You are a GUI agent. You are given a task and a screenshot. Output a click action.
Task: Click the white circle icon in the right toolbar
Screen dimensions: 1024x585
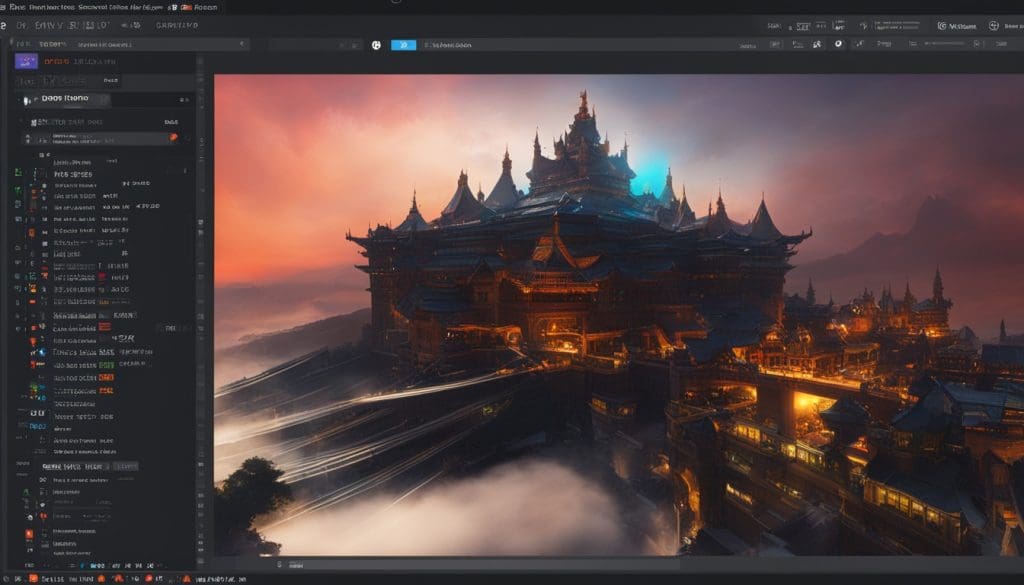838,44
